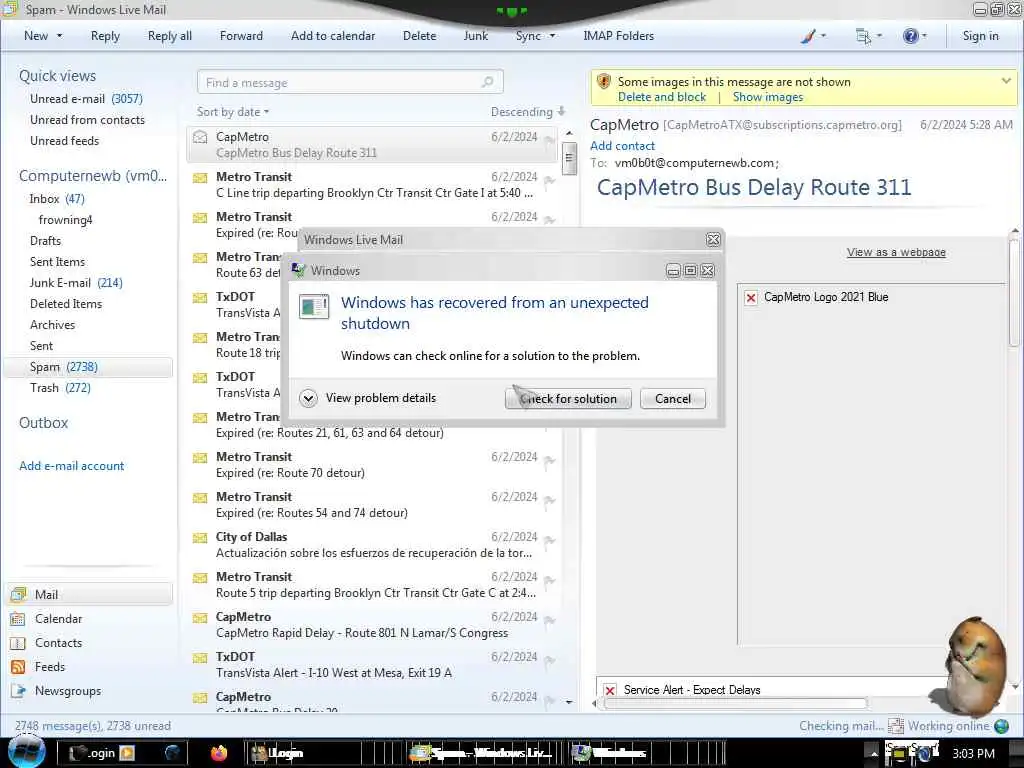Select Unread e-mail quick view

point(86,99)
